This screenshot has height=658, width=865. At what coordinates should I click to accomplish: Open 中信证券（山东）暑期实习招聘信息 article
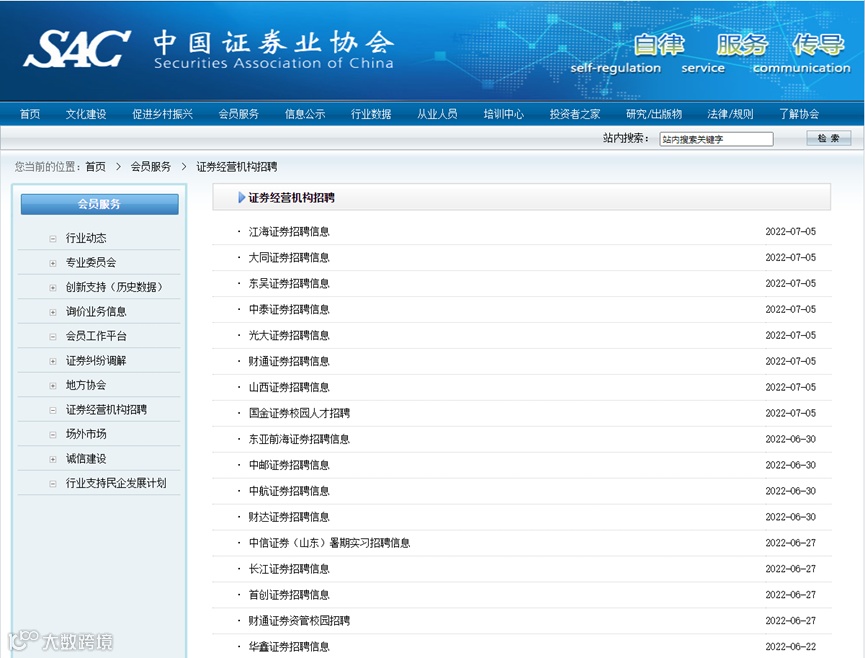click(x=329, y=543)
